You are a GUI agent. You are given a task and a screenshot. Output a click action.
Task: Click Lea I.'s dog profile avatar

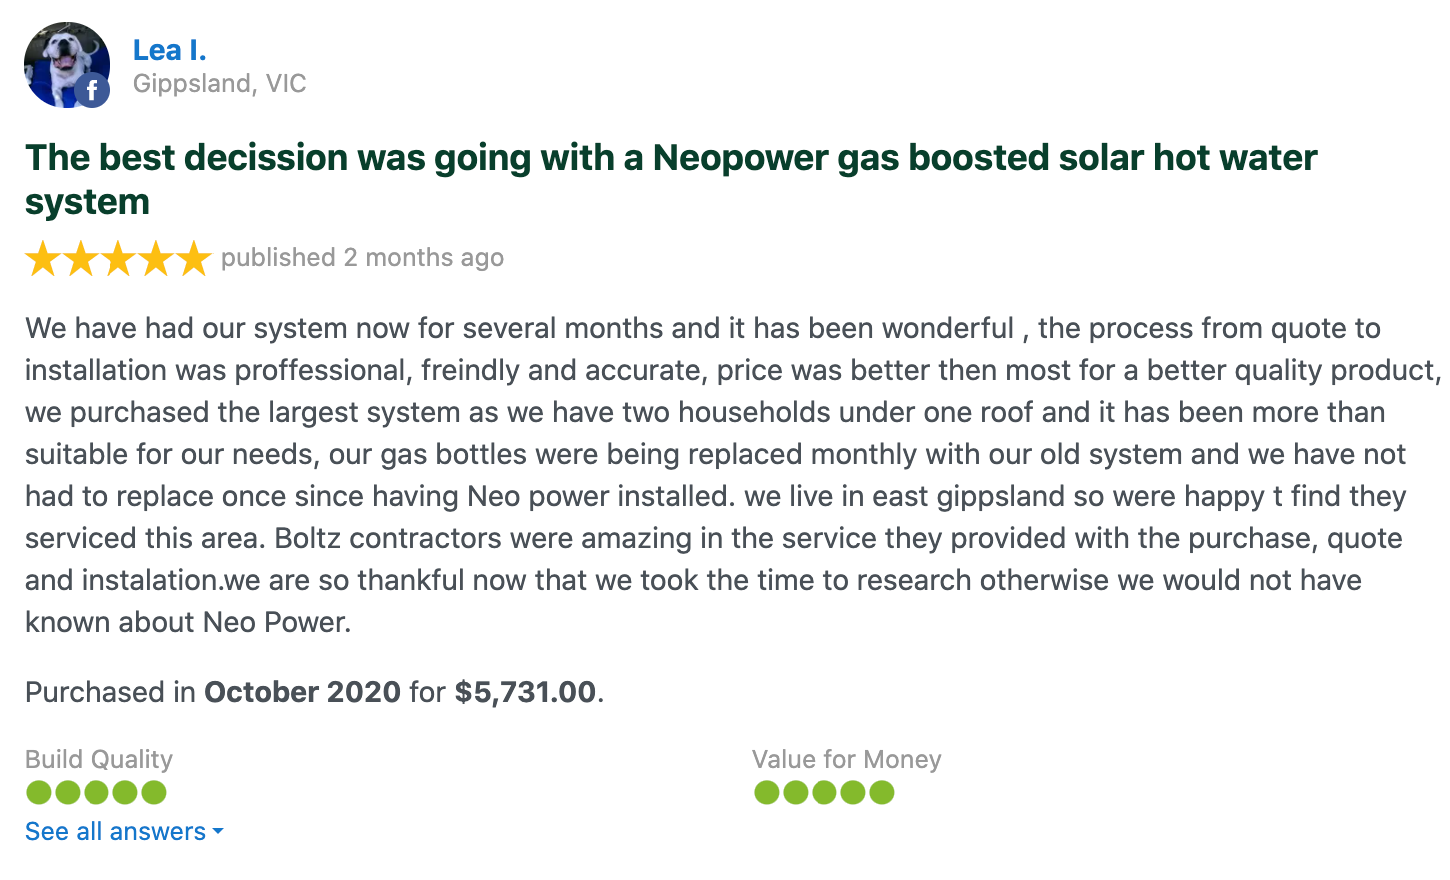tap(67, 65)
